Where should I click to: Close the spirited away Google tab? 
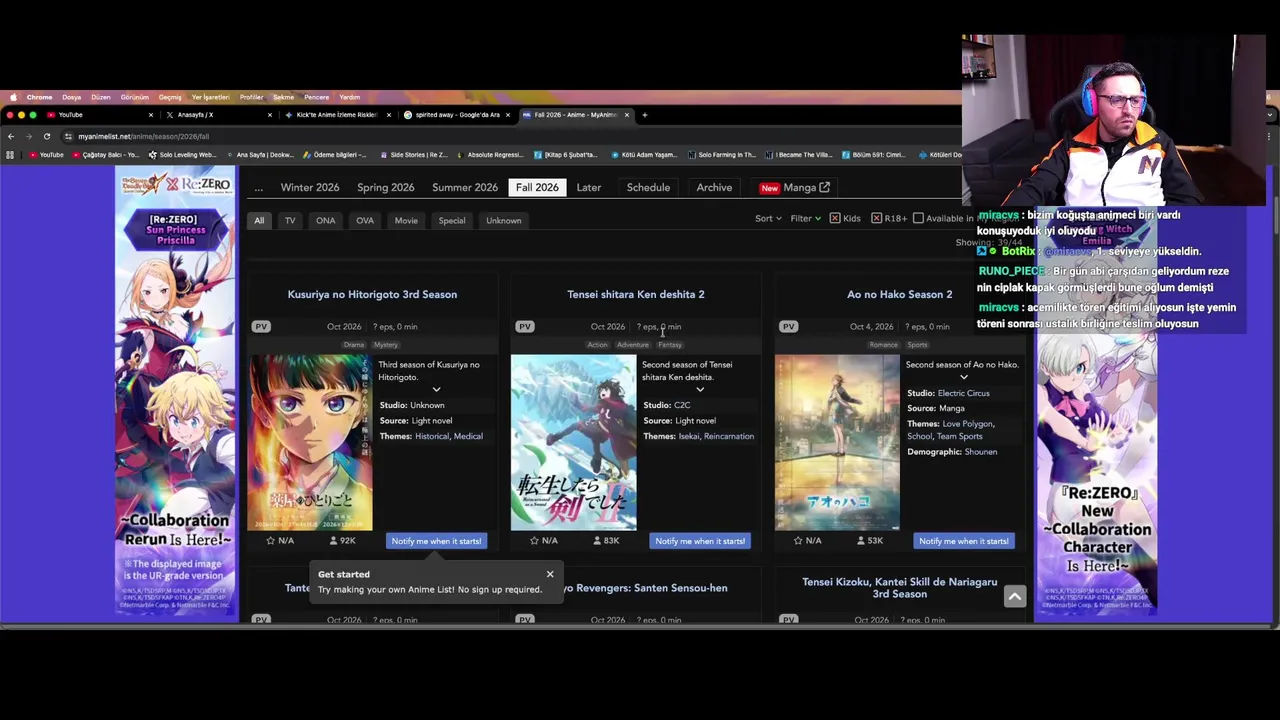click(507, 115)
